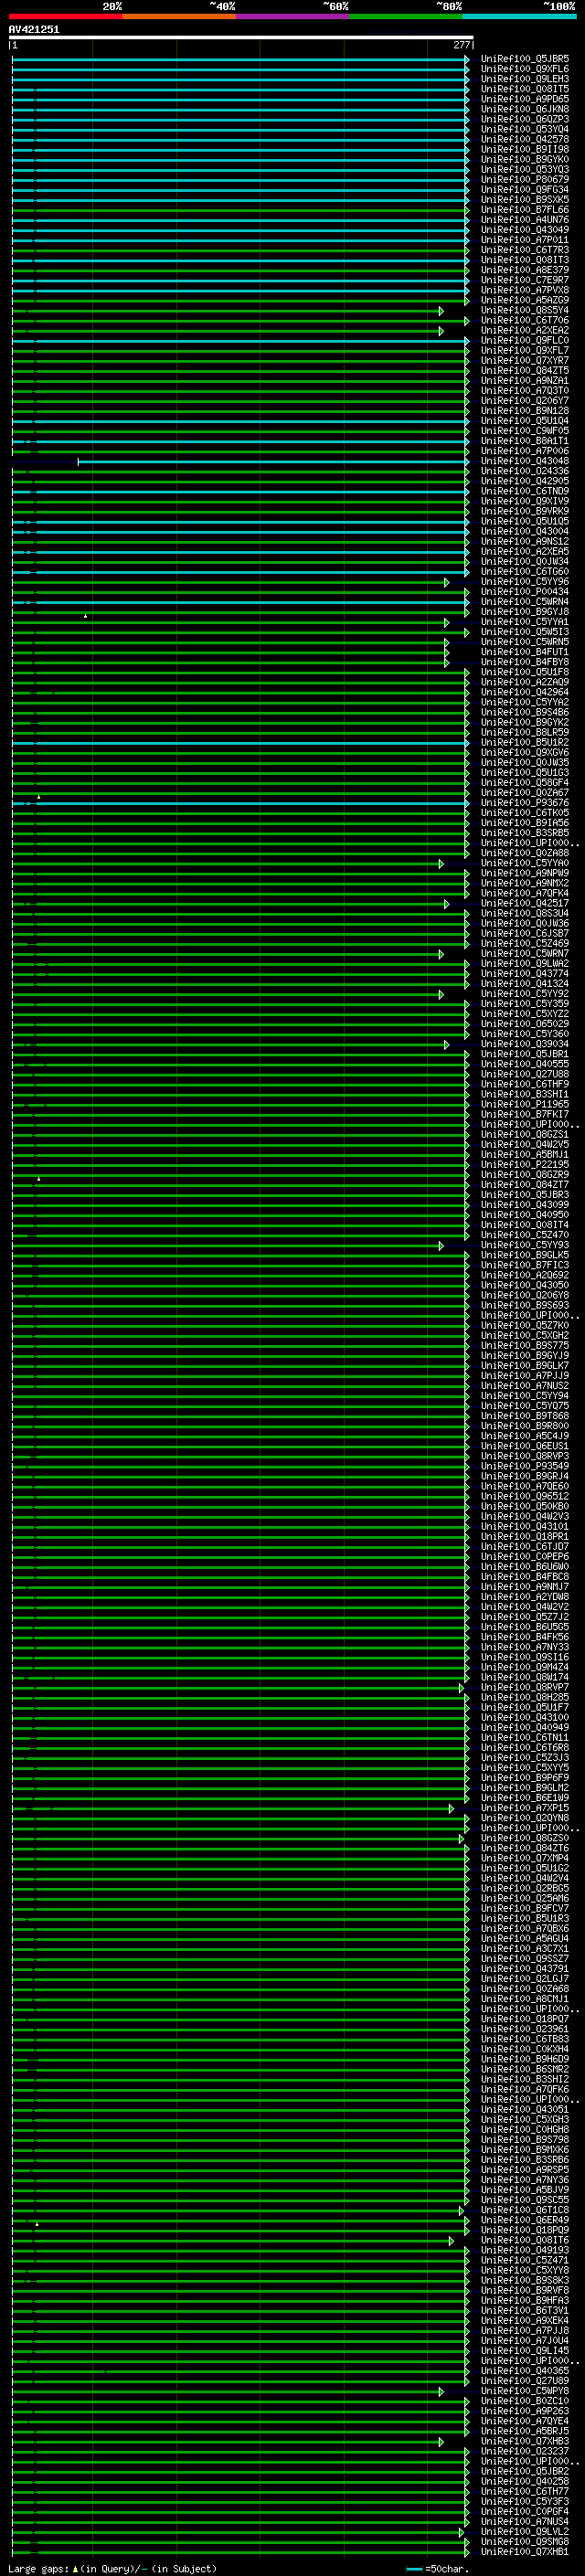Open hit UniRef100_Q6JKN8

click(525, 109)
